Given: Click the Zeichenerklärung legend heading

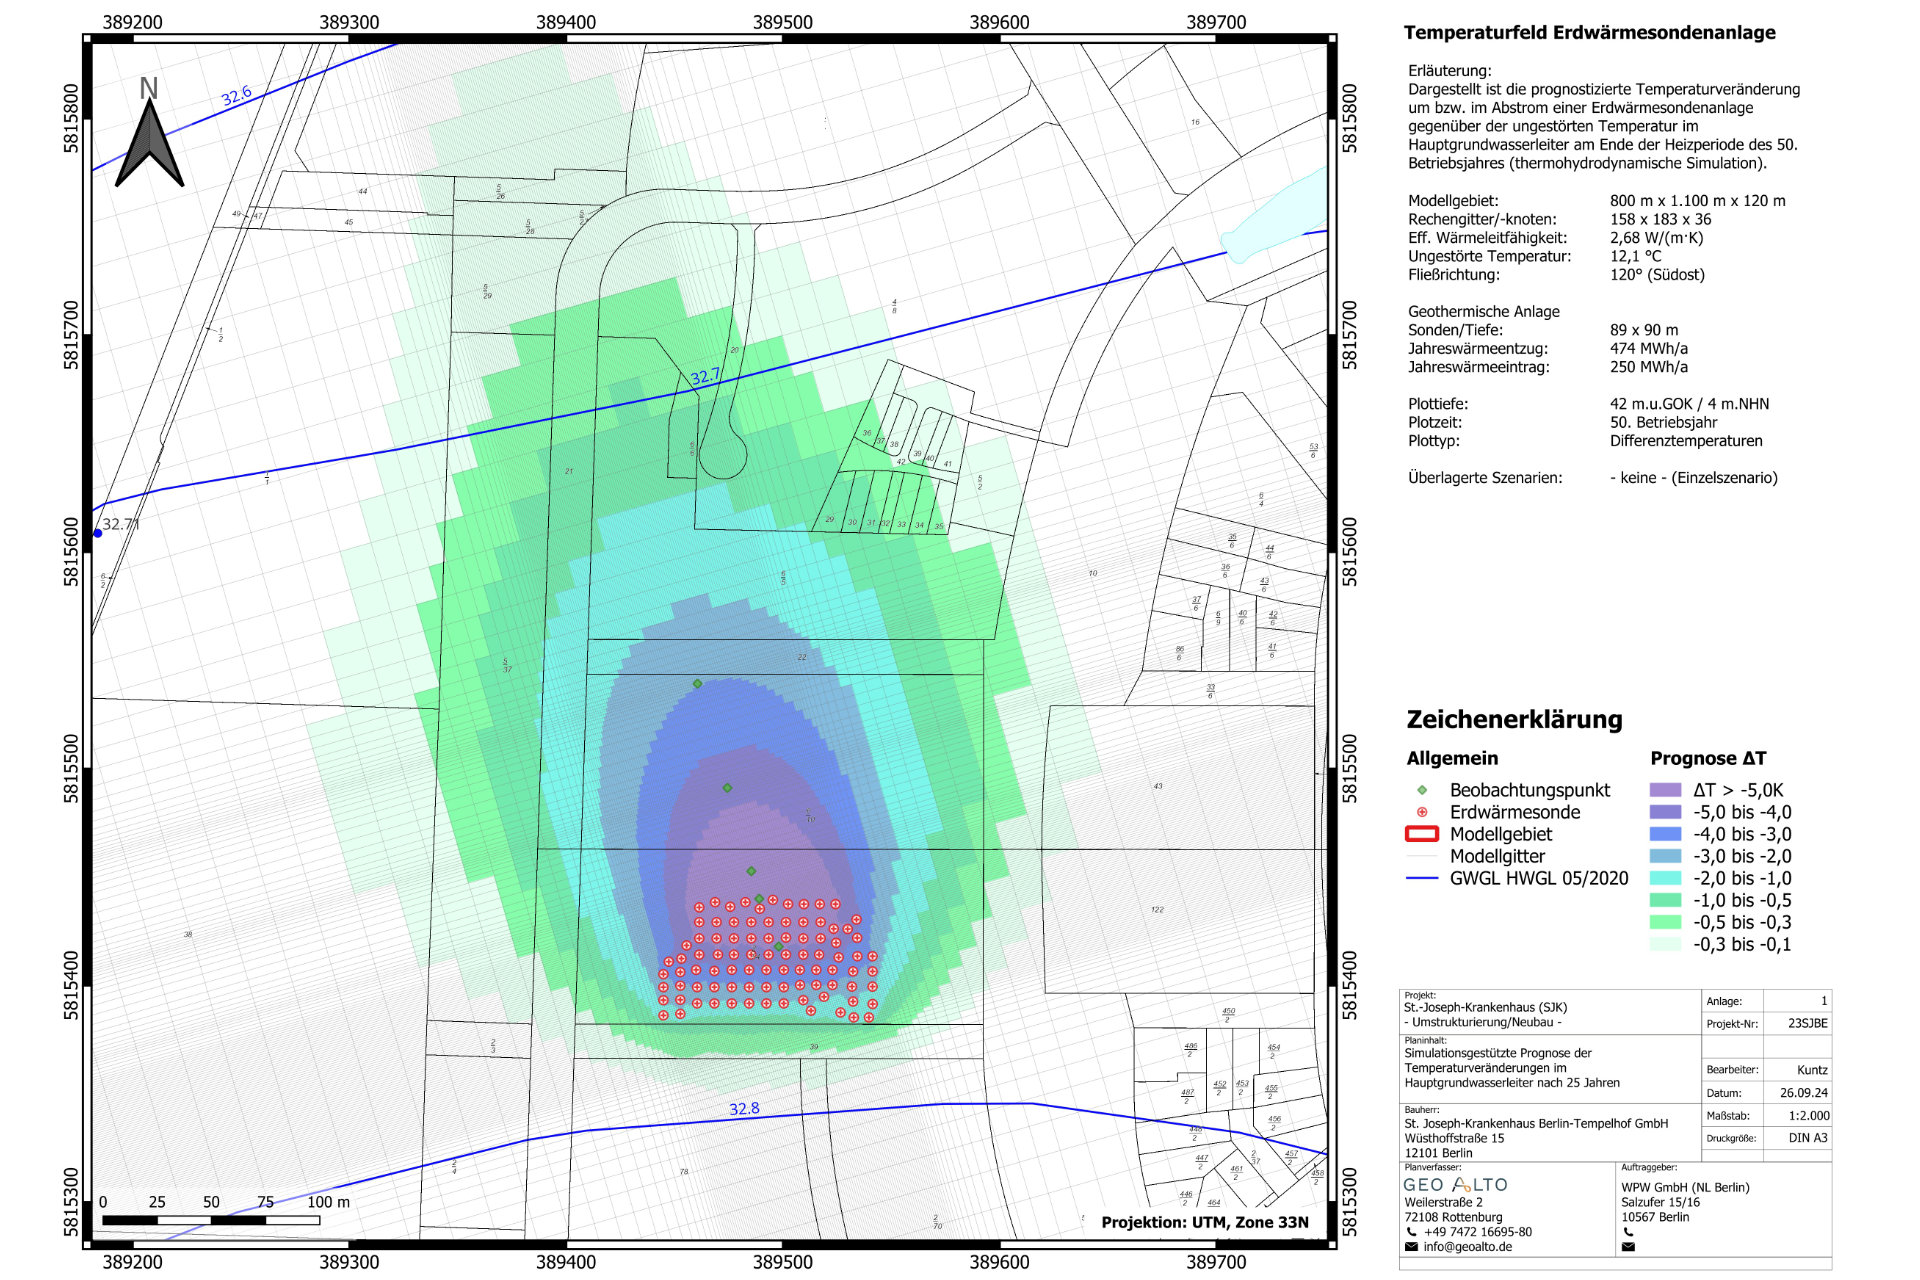Looking at the screenshot, I should 1514,719.
